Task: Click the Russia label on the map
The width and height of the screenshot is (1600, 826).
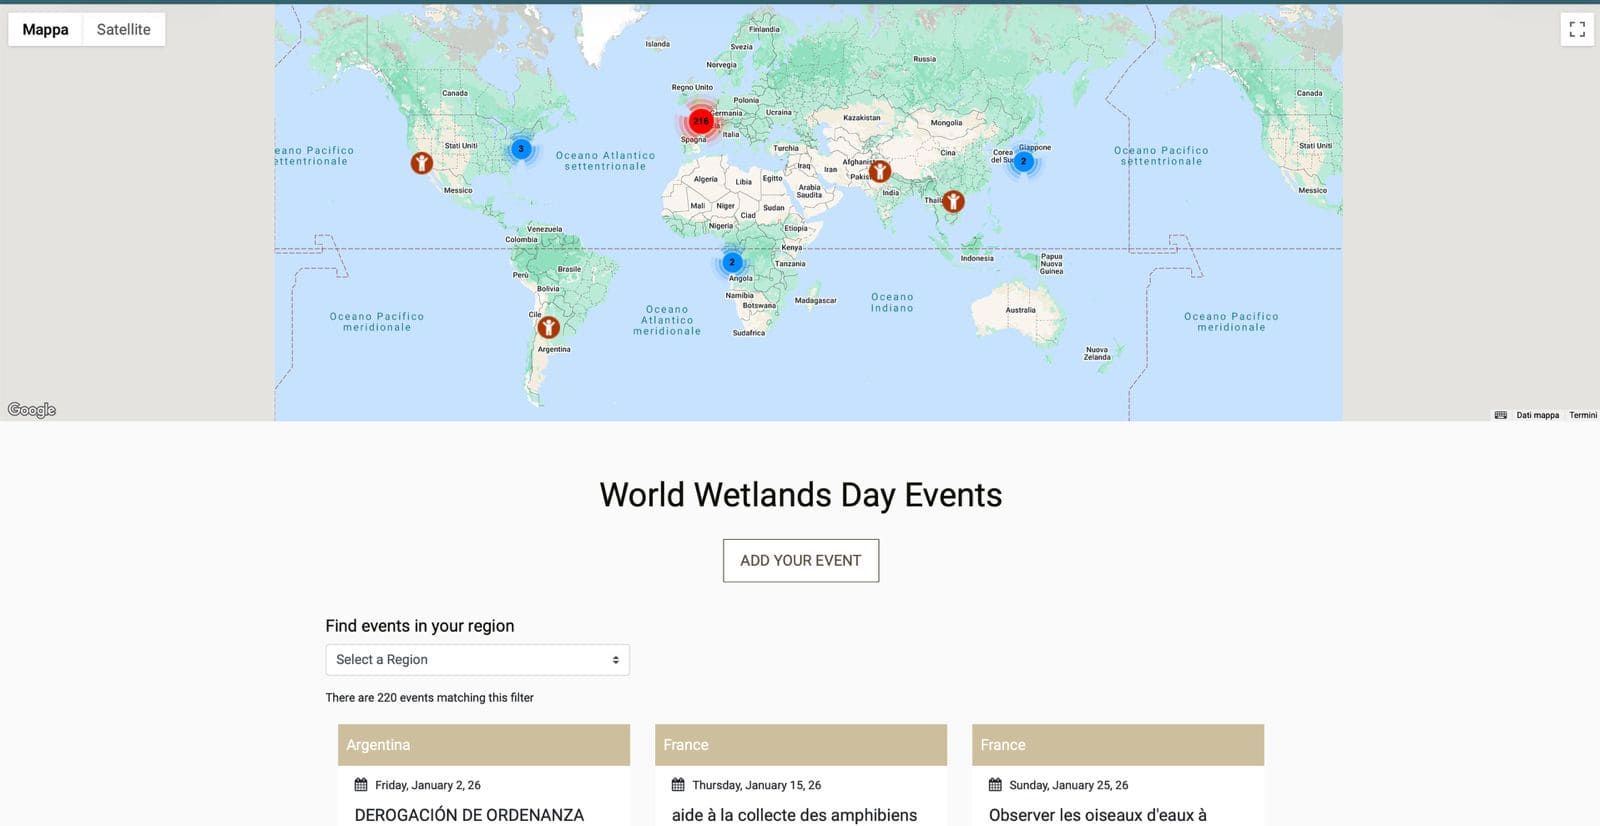Action: coord(925,59)
